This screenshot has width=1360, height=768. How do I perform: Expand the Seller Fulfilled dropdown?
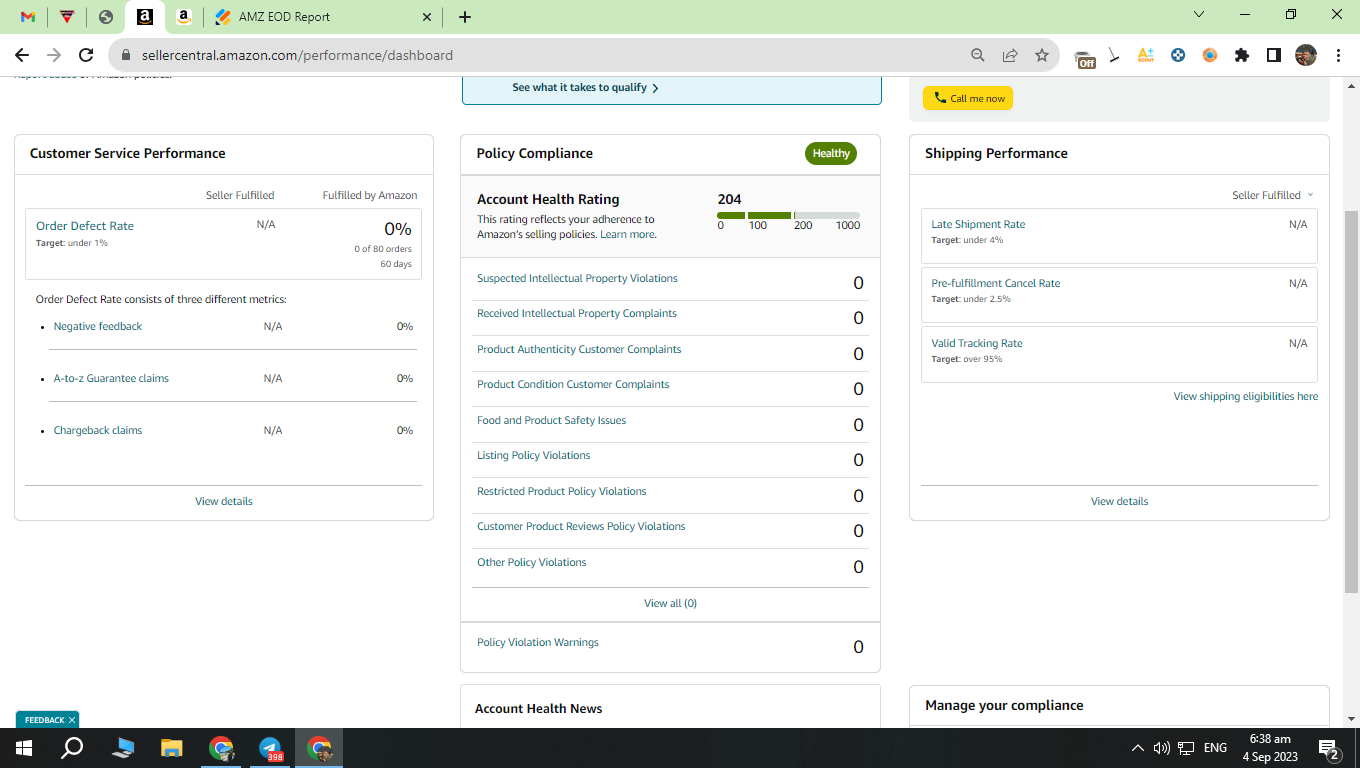point(1273,195)
